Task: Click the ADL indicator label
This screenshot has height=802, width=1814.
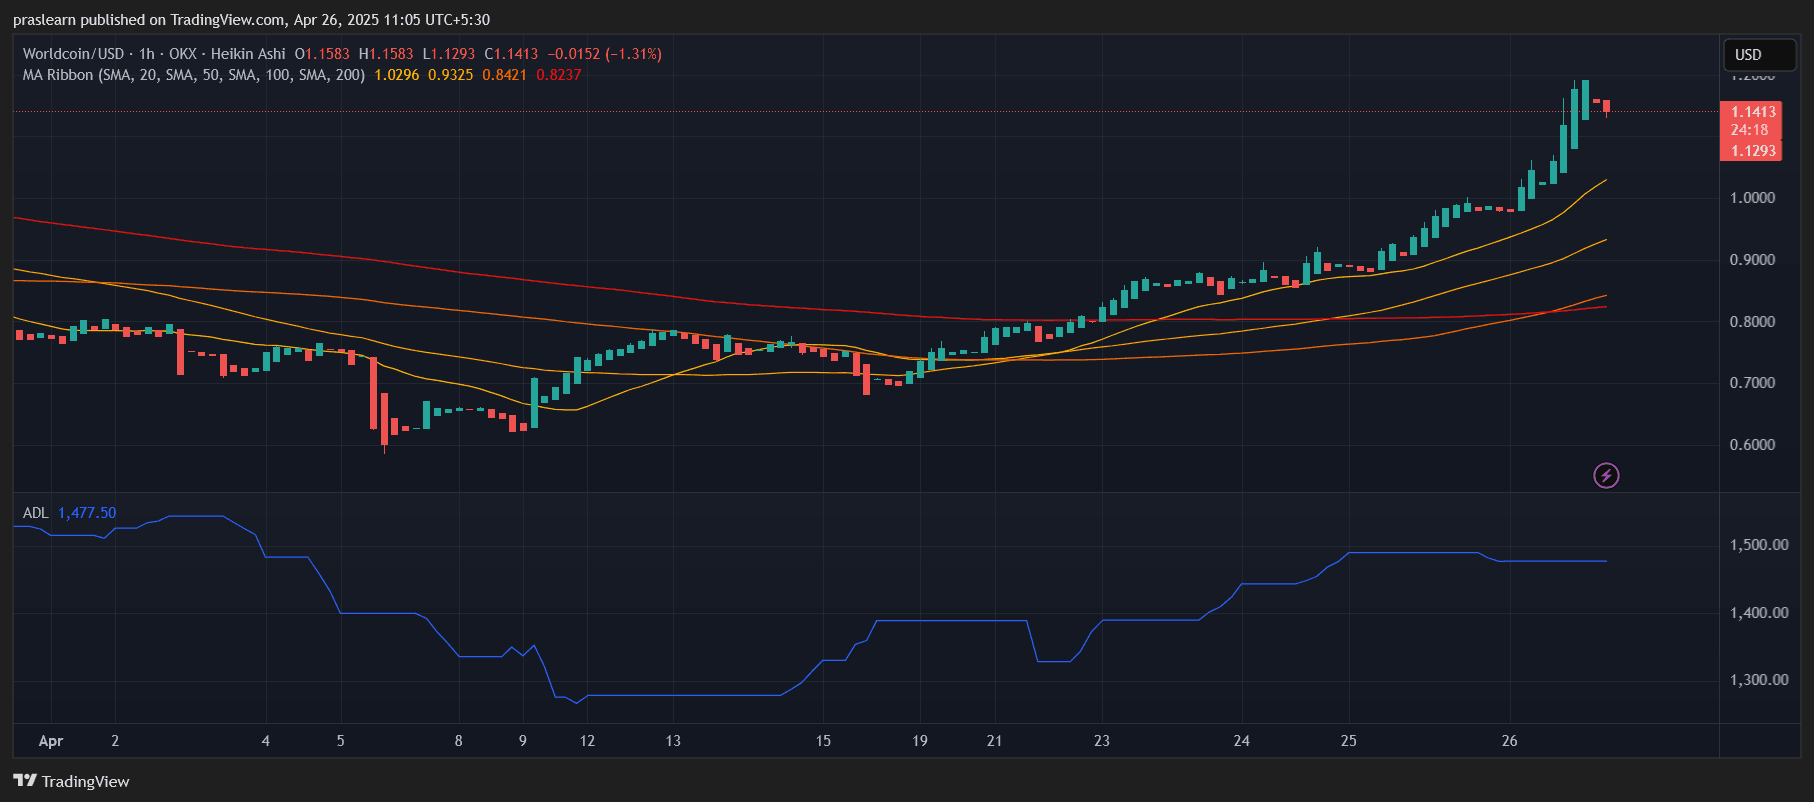Action: click(35, 513)
